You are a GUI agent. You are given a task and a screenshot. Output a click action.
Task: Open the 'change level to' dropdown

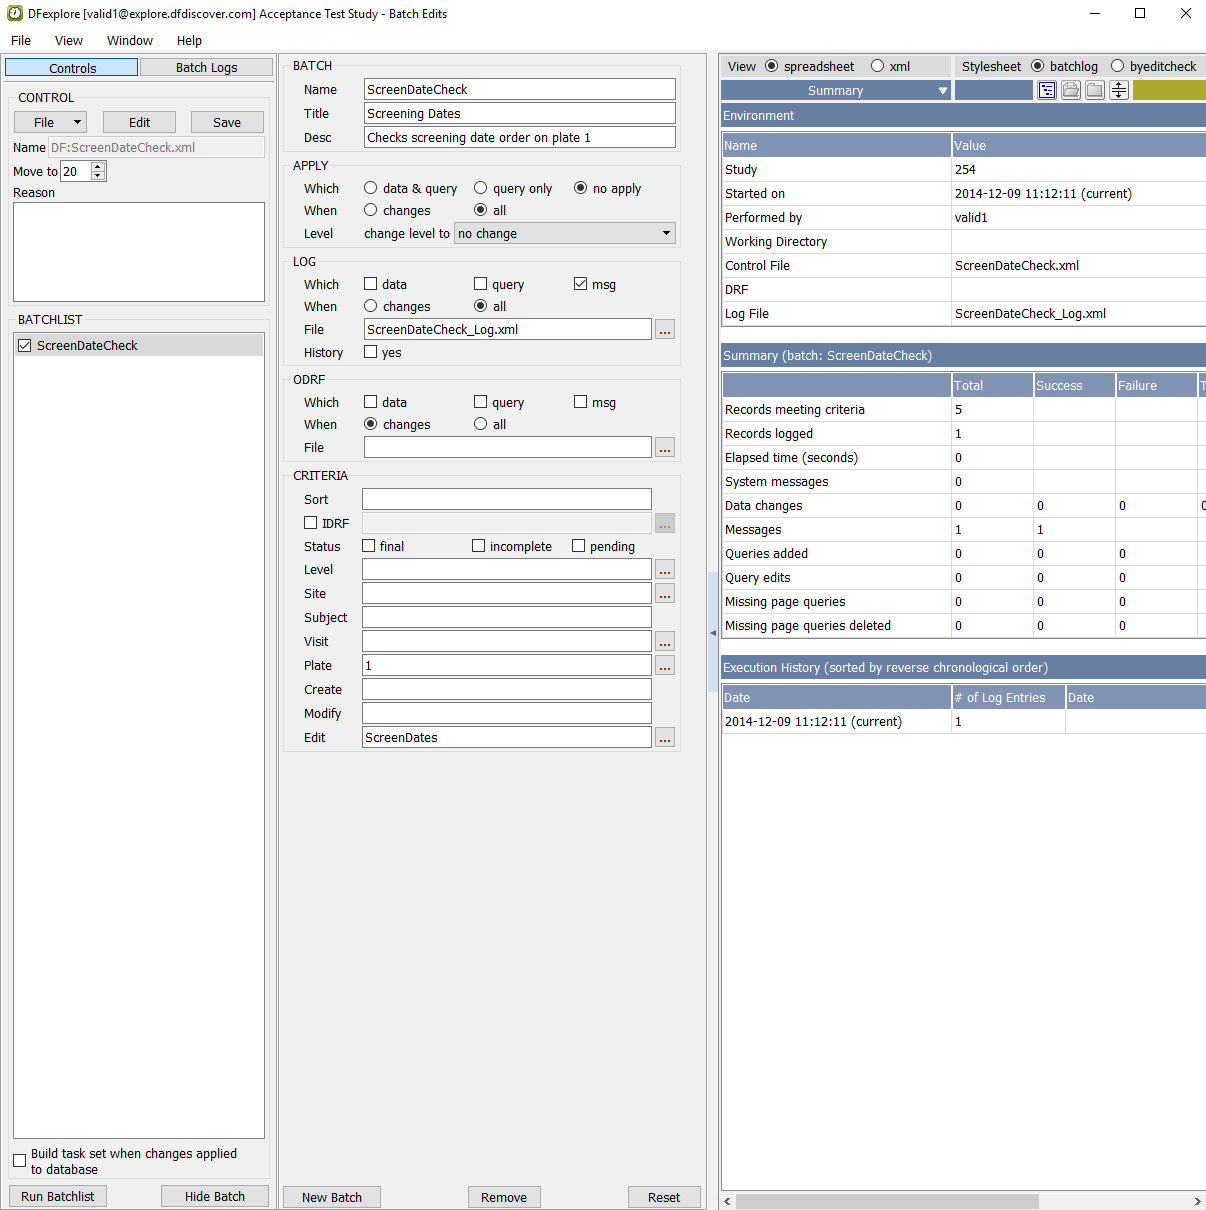pyautogui.click(x=565, y=234)
